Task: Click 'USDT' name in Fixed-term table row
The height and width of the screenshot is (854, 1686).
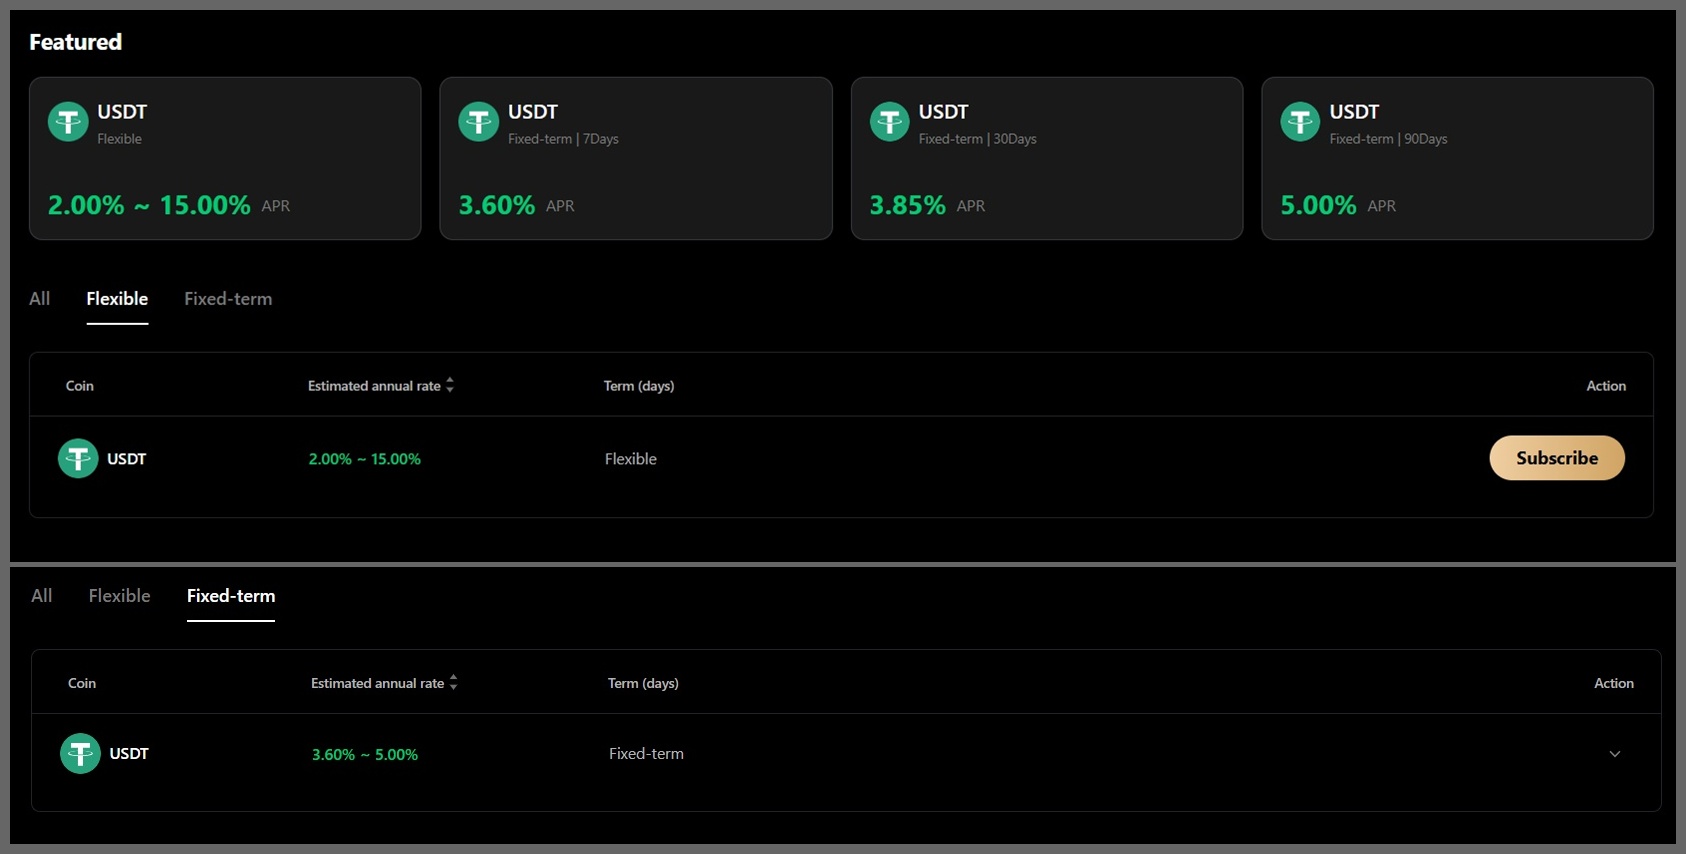Action: tap(129, 754)
